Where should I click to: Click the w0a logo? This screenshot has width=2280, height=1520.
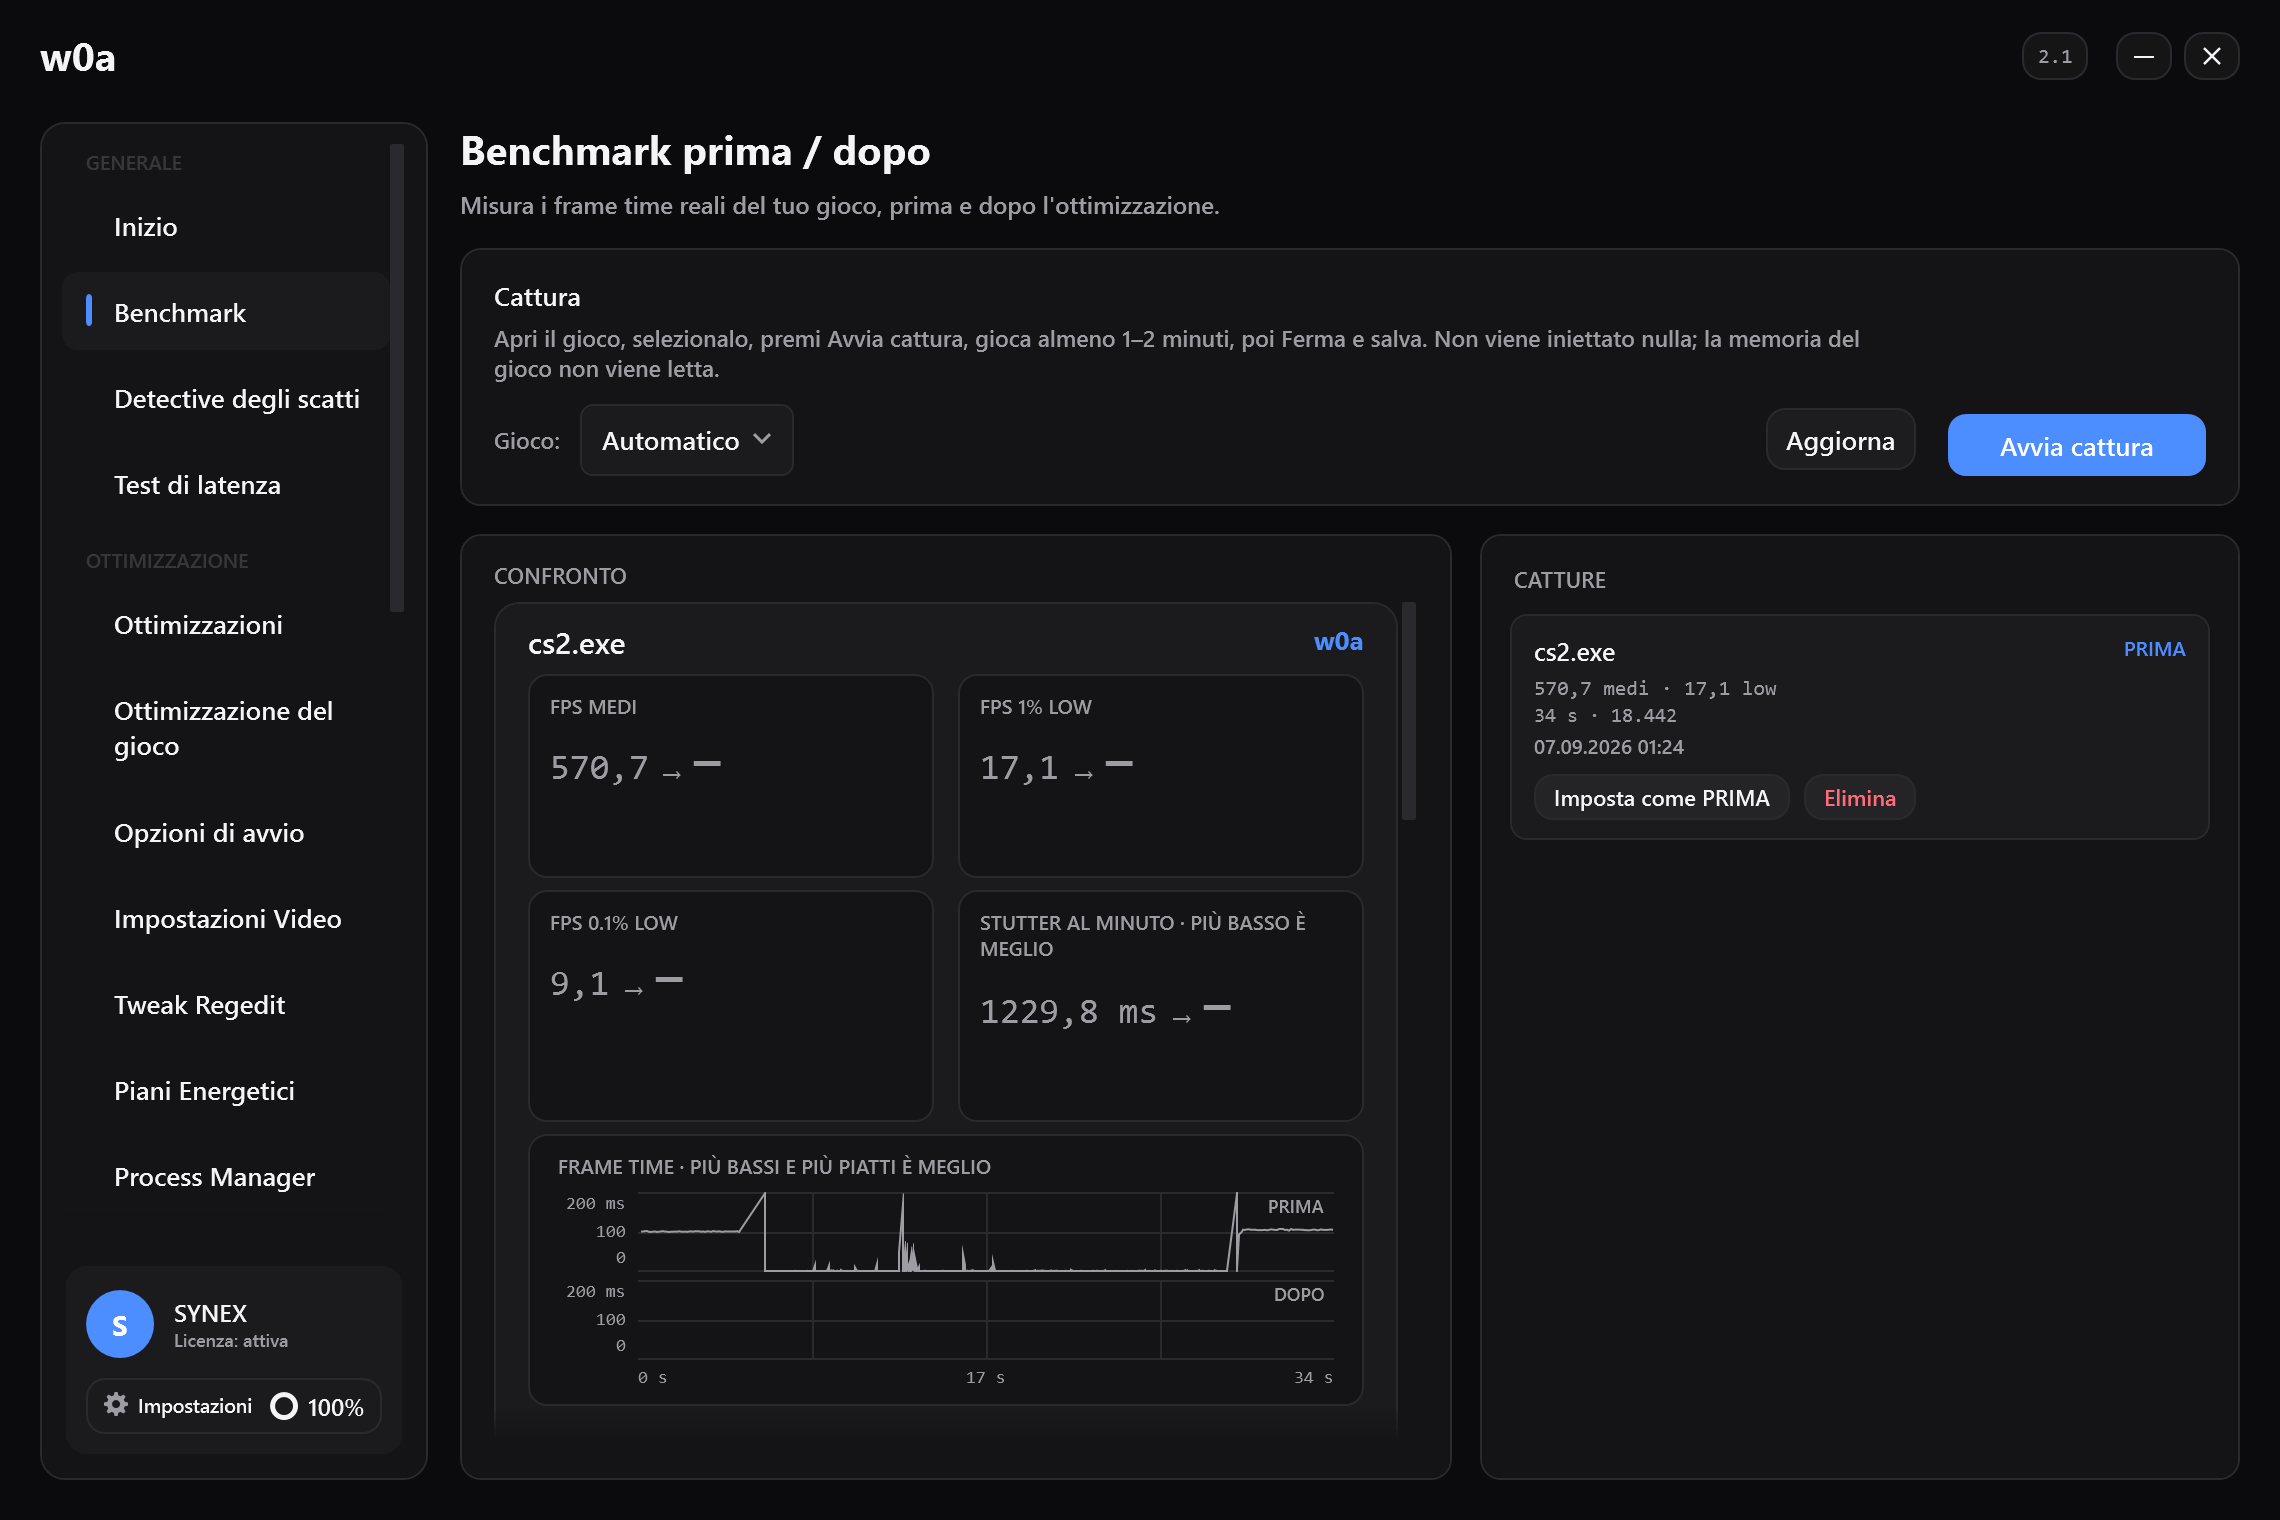(78, 58)
